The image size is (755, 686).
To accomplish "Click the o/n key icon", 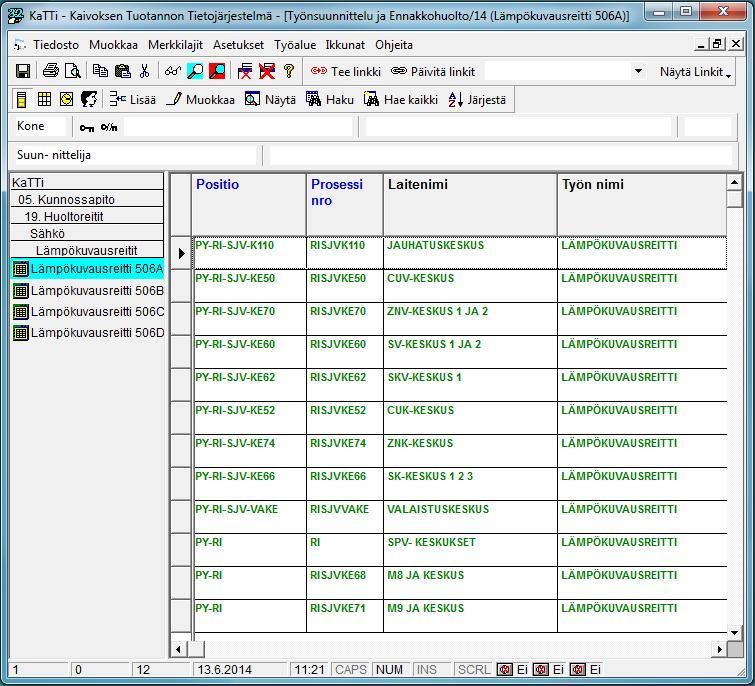I will [x=109, y=127].
